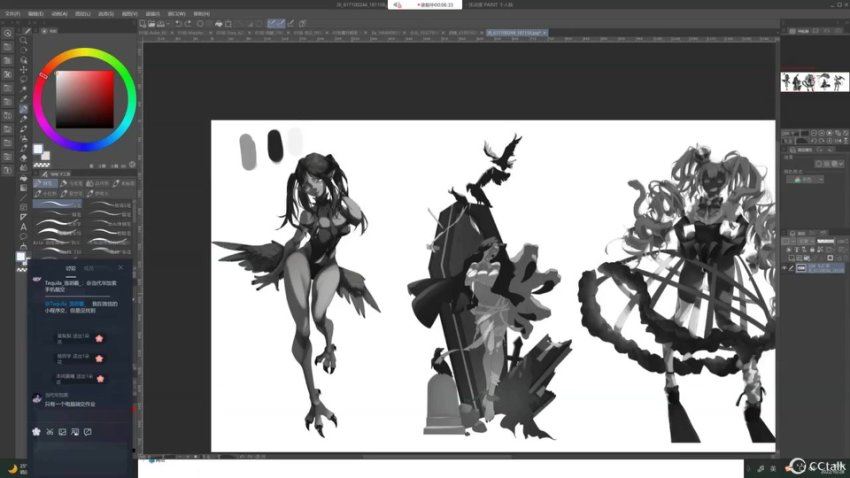Image resolution: width=850 pixels, height=478 pixels.
Task: Hide the selected layer using its eye icon
Action: point(786,268)
